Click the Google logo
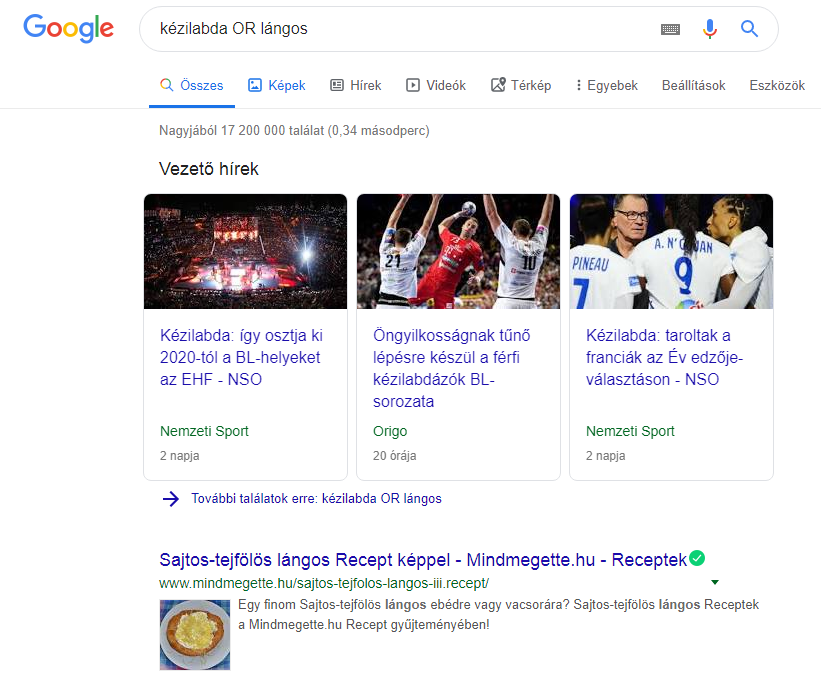Screen dimensions: 821x679 click(68, 28)
